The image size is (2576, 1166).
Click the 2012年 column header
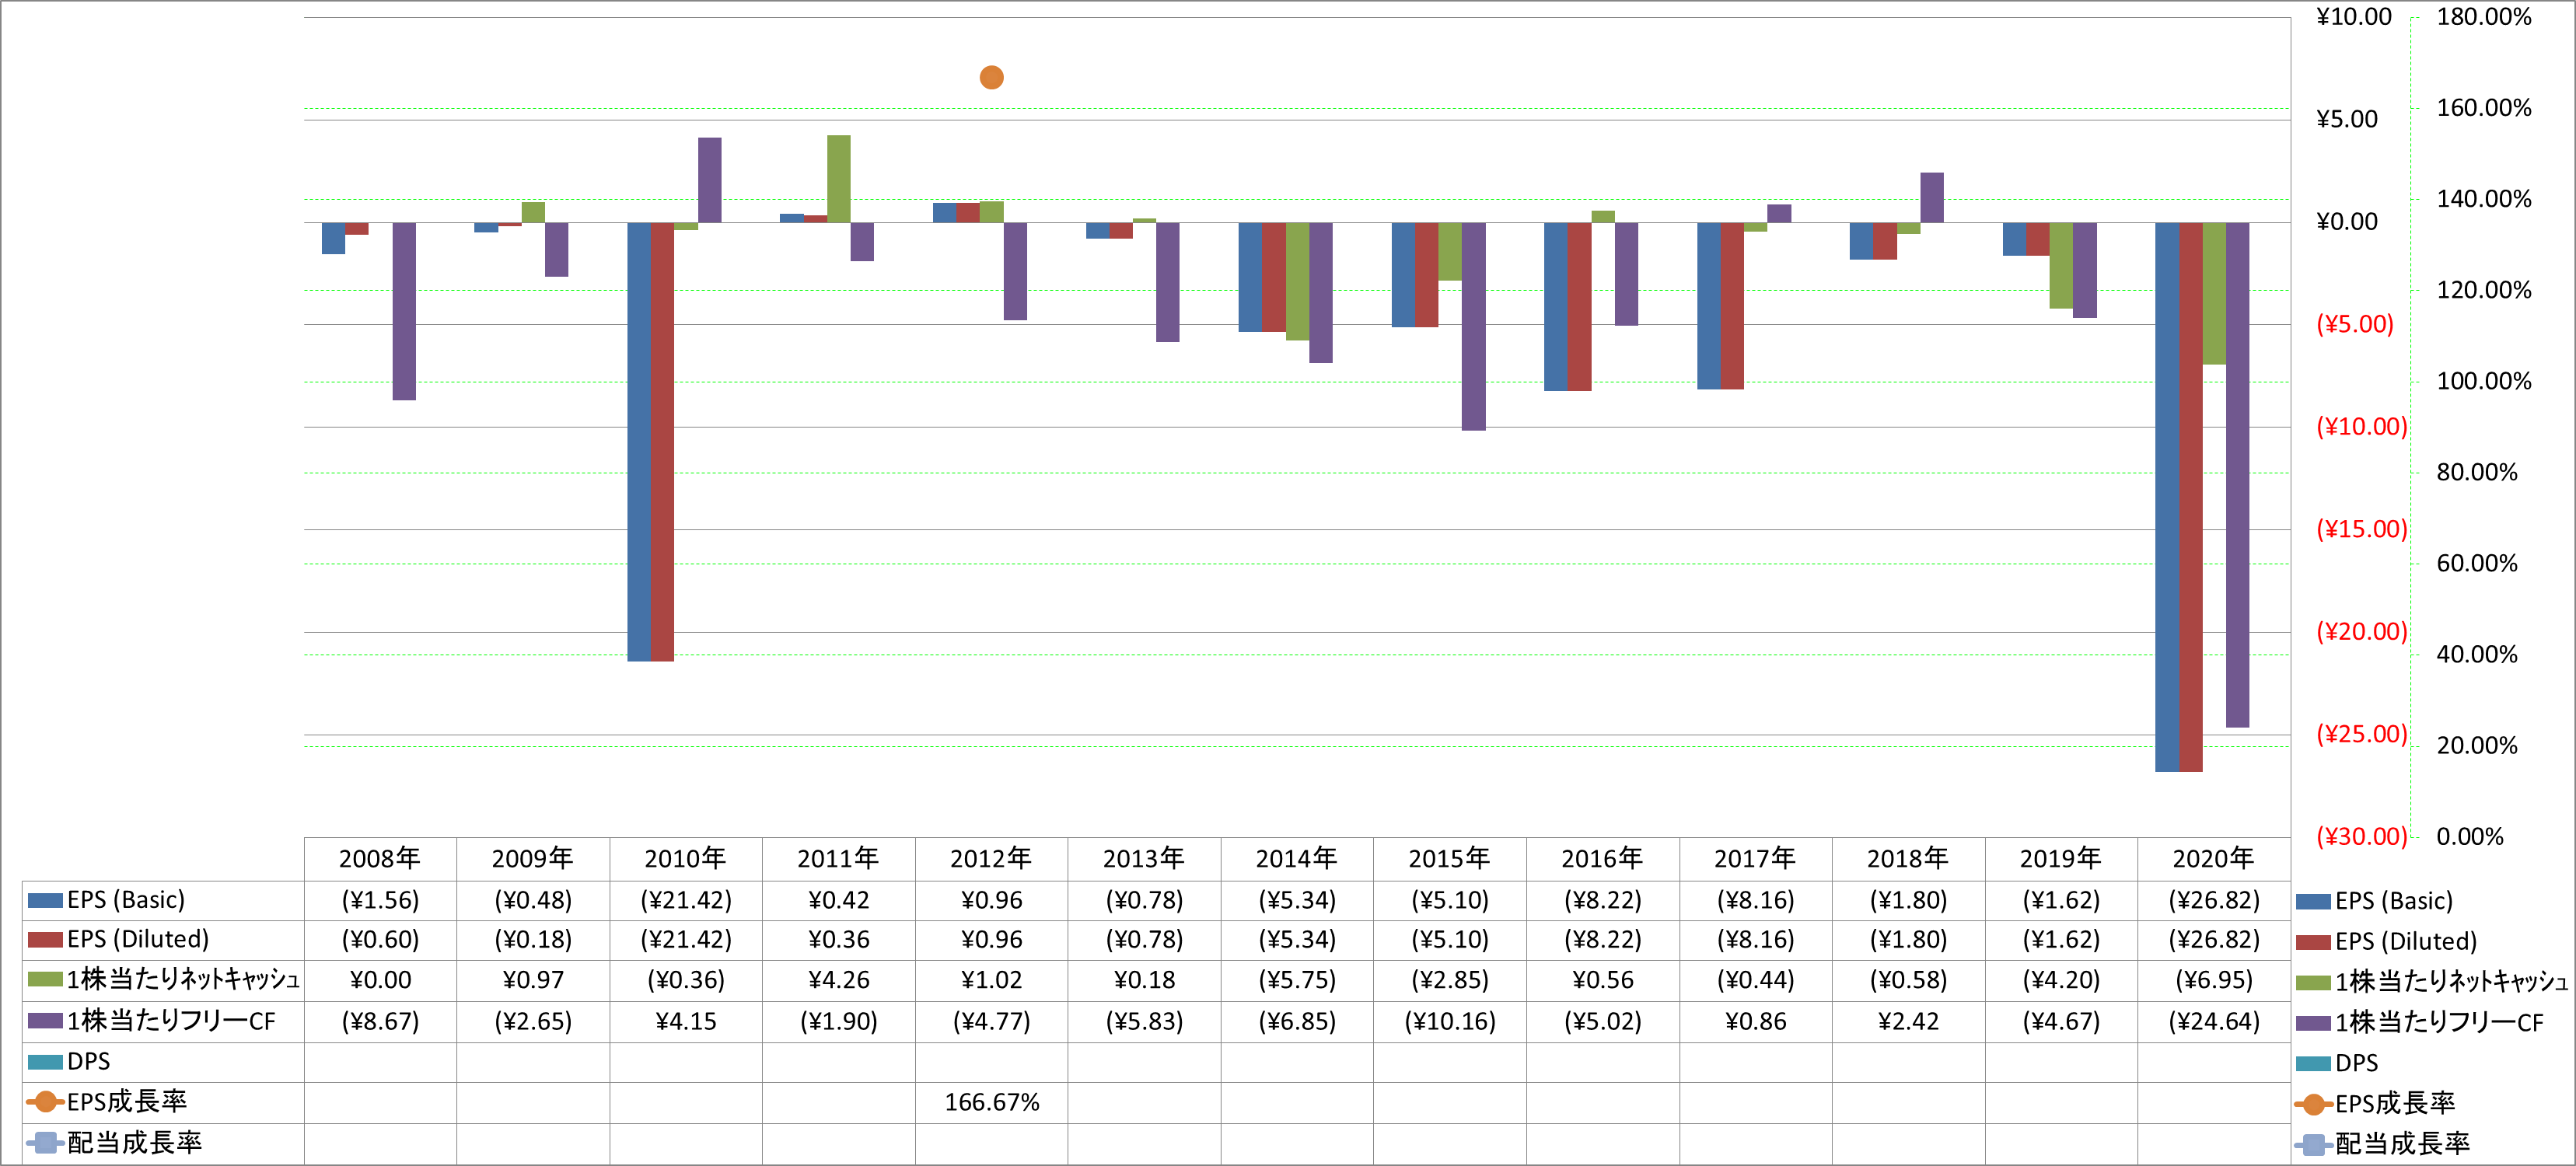click(x=991, y=859)
